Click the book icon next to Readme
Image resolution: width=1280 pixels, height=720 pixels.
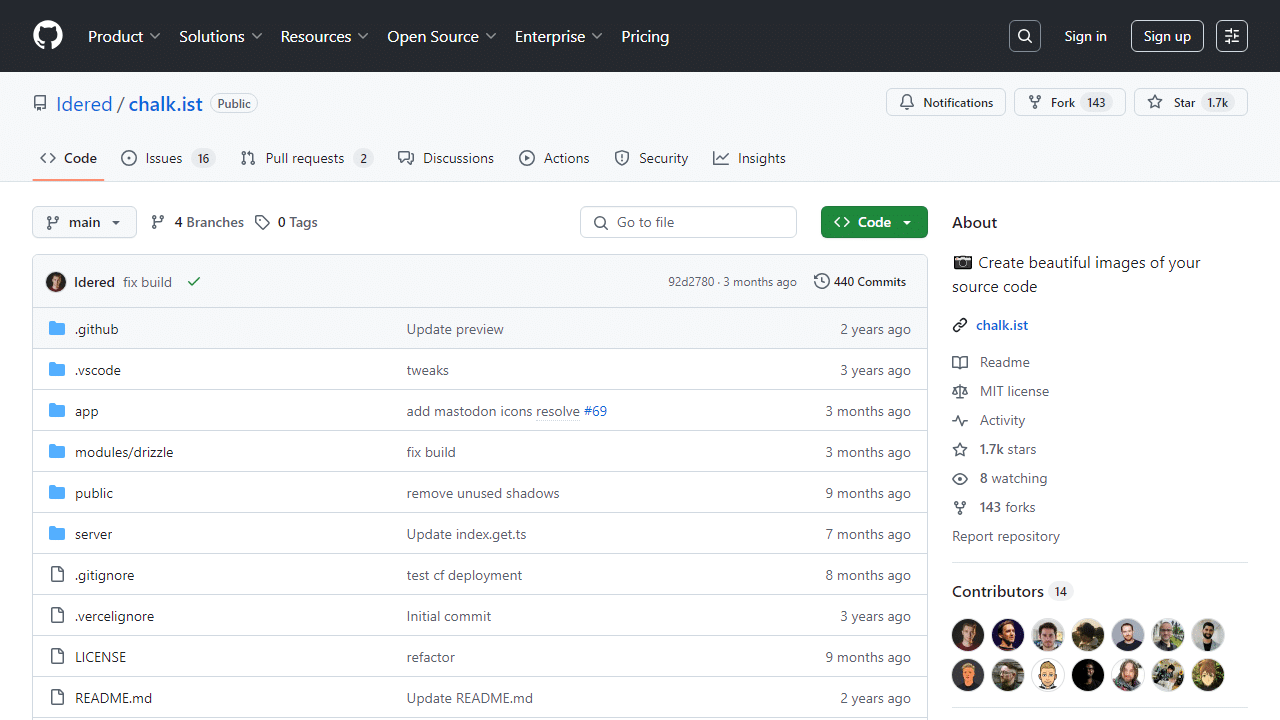960,362
